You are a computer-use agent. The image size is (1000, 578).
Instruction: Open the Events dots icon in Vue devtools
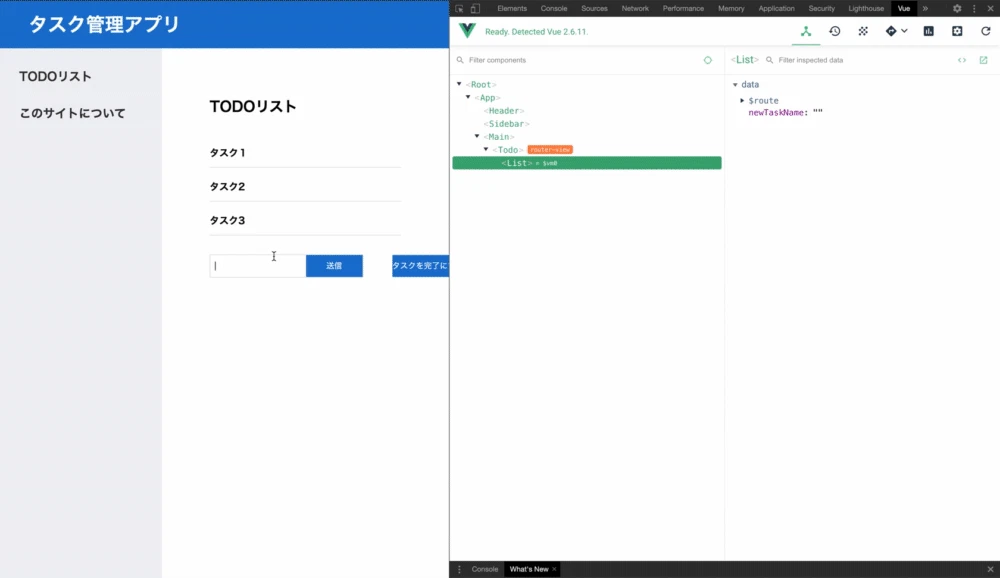click(x=863, y=31)
